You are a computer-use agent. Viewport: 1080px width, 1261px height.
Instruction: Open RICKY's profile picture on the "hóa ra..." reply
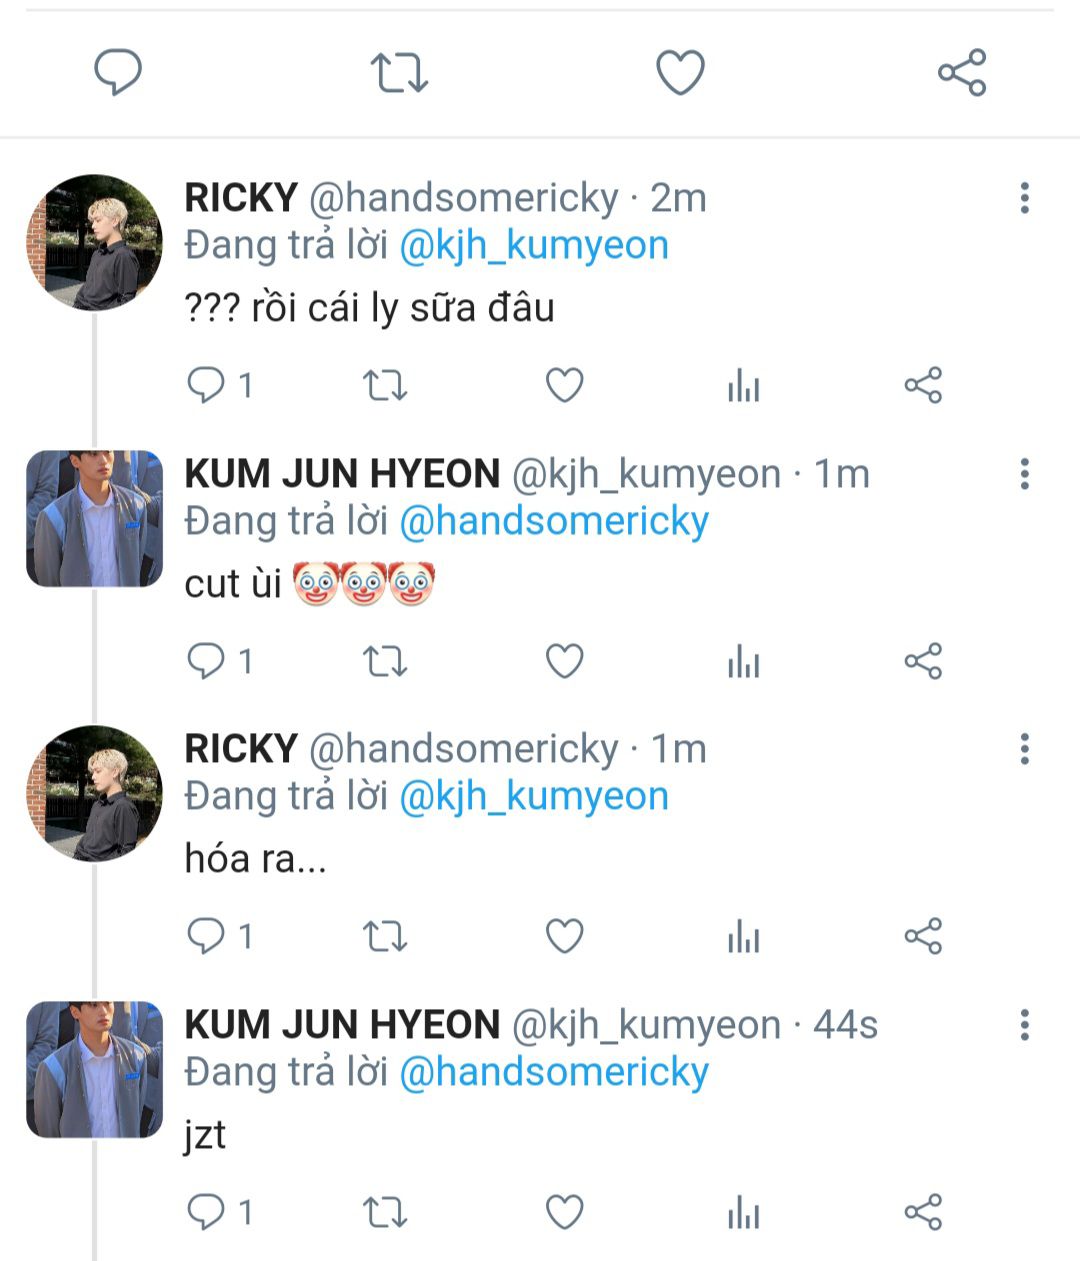(94, 793)
